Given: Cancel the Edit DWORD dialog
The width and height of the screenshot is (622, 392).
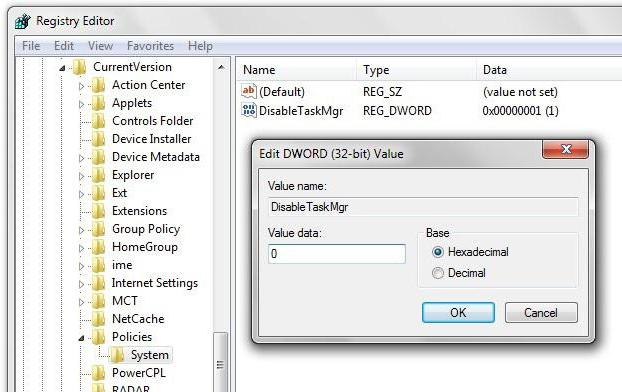Looking at the screenshot, I should tap(541, 313).
